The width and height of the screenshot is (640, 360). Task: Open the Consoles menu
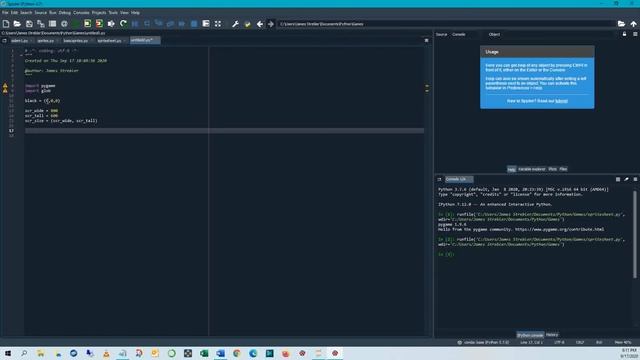tap(81, 13)
